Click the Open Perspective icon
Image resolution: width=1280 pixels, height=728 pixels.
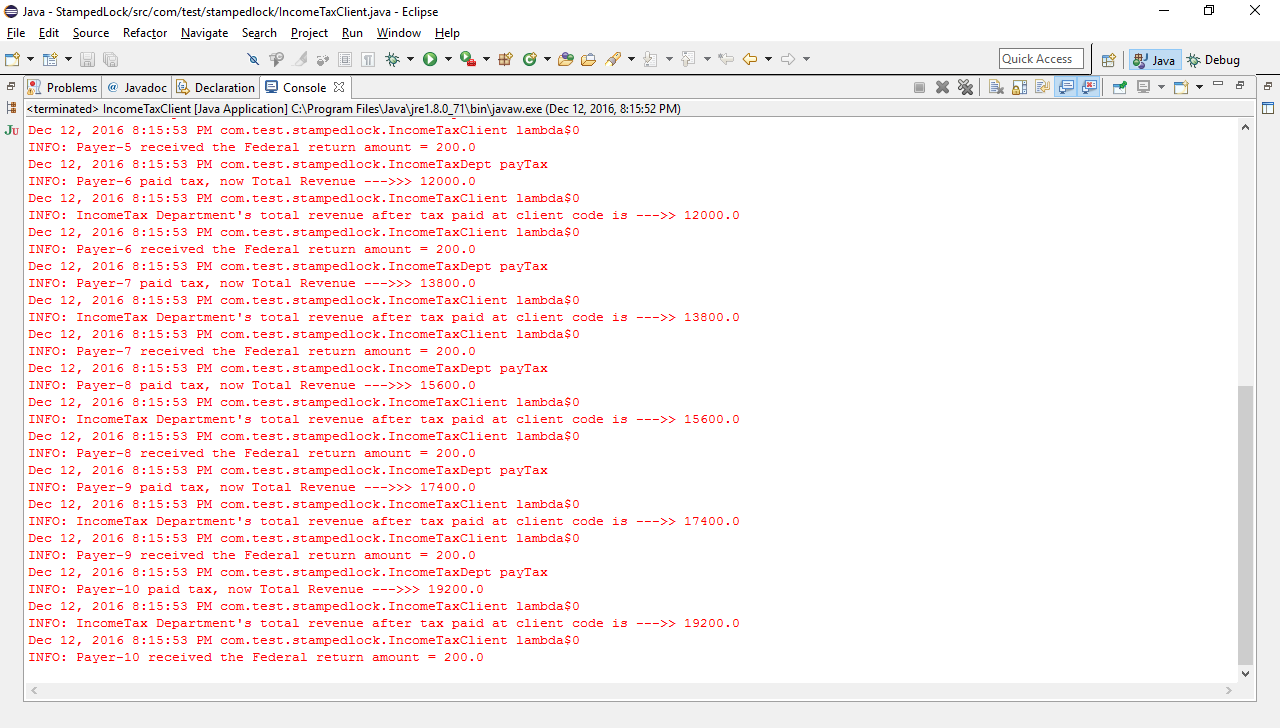point(1108,60)
